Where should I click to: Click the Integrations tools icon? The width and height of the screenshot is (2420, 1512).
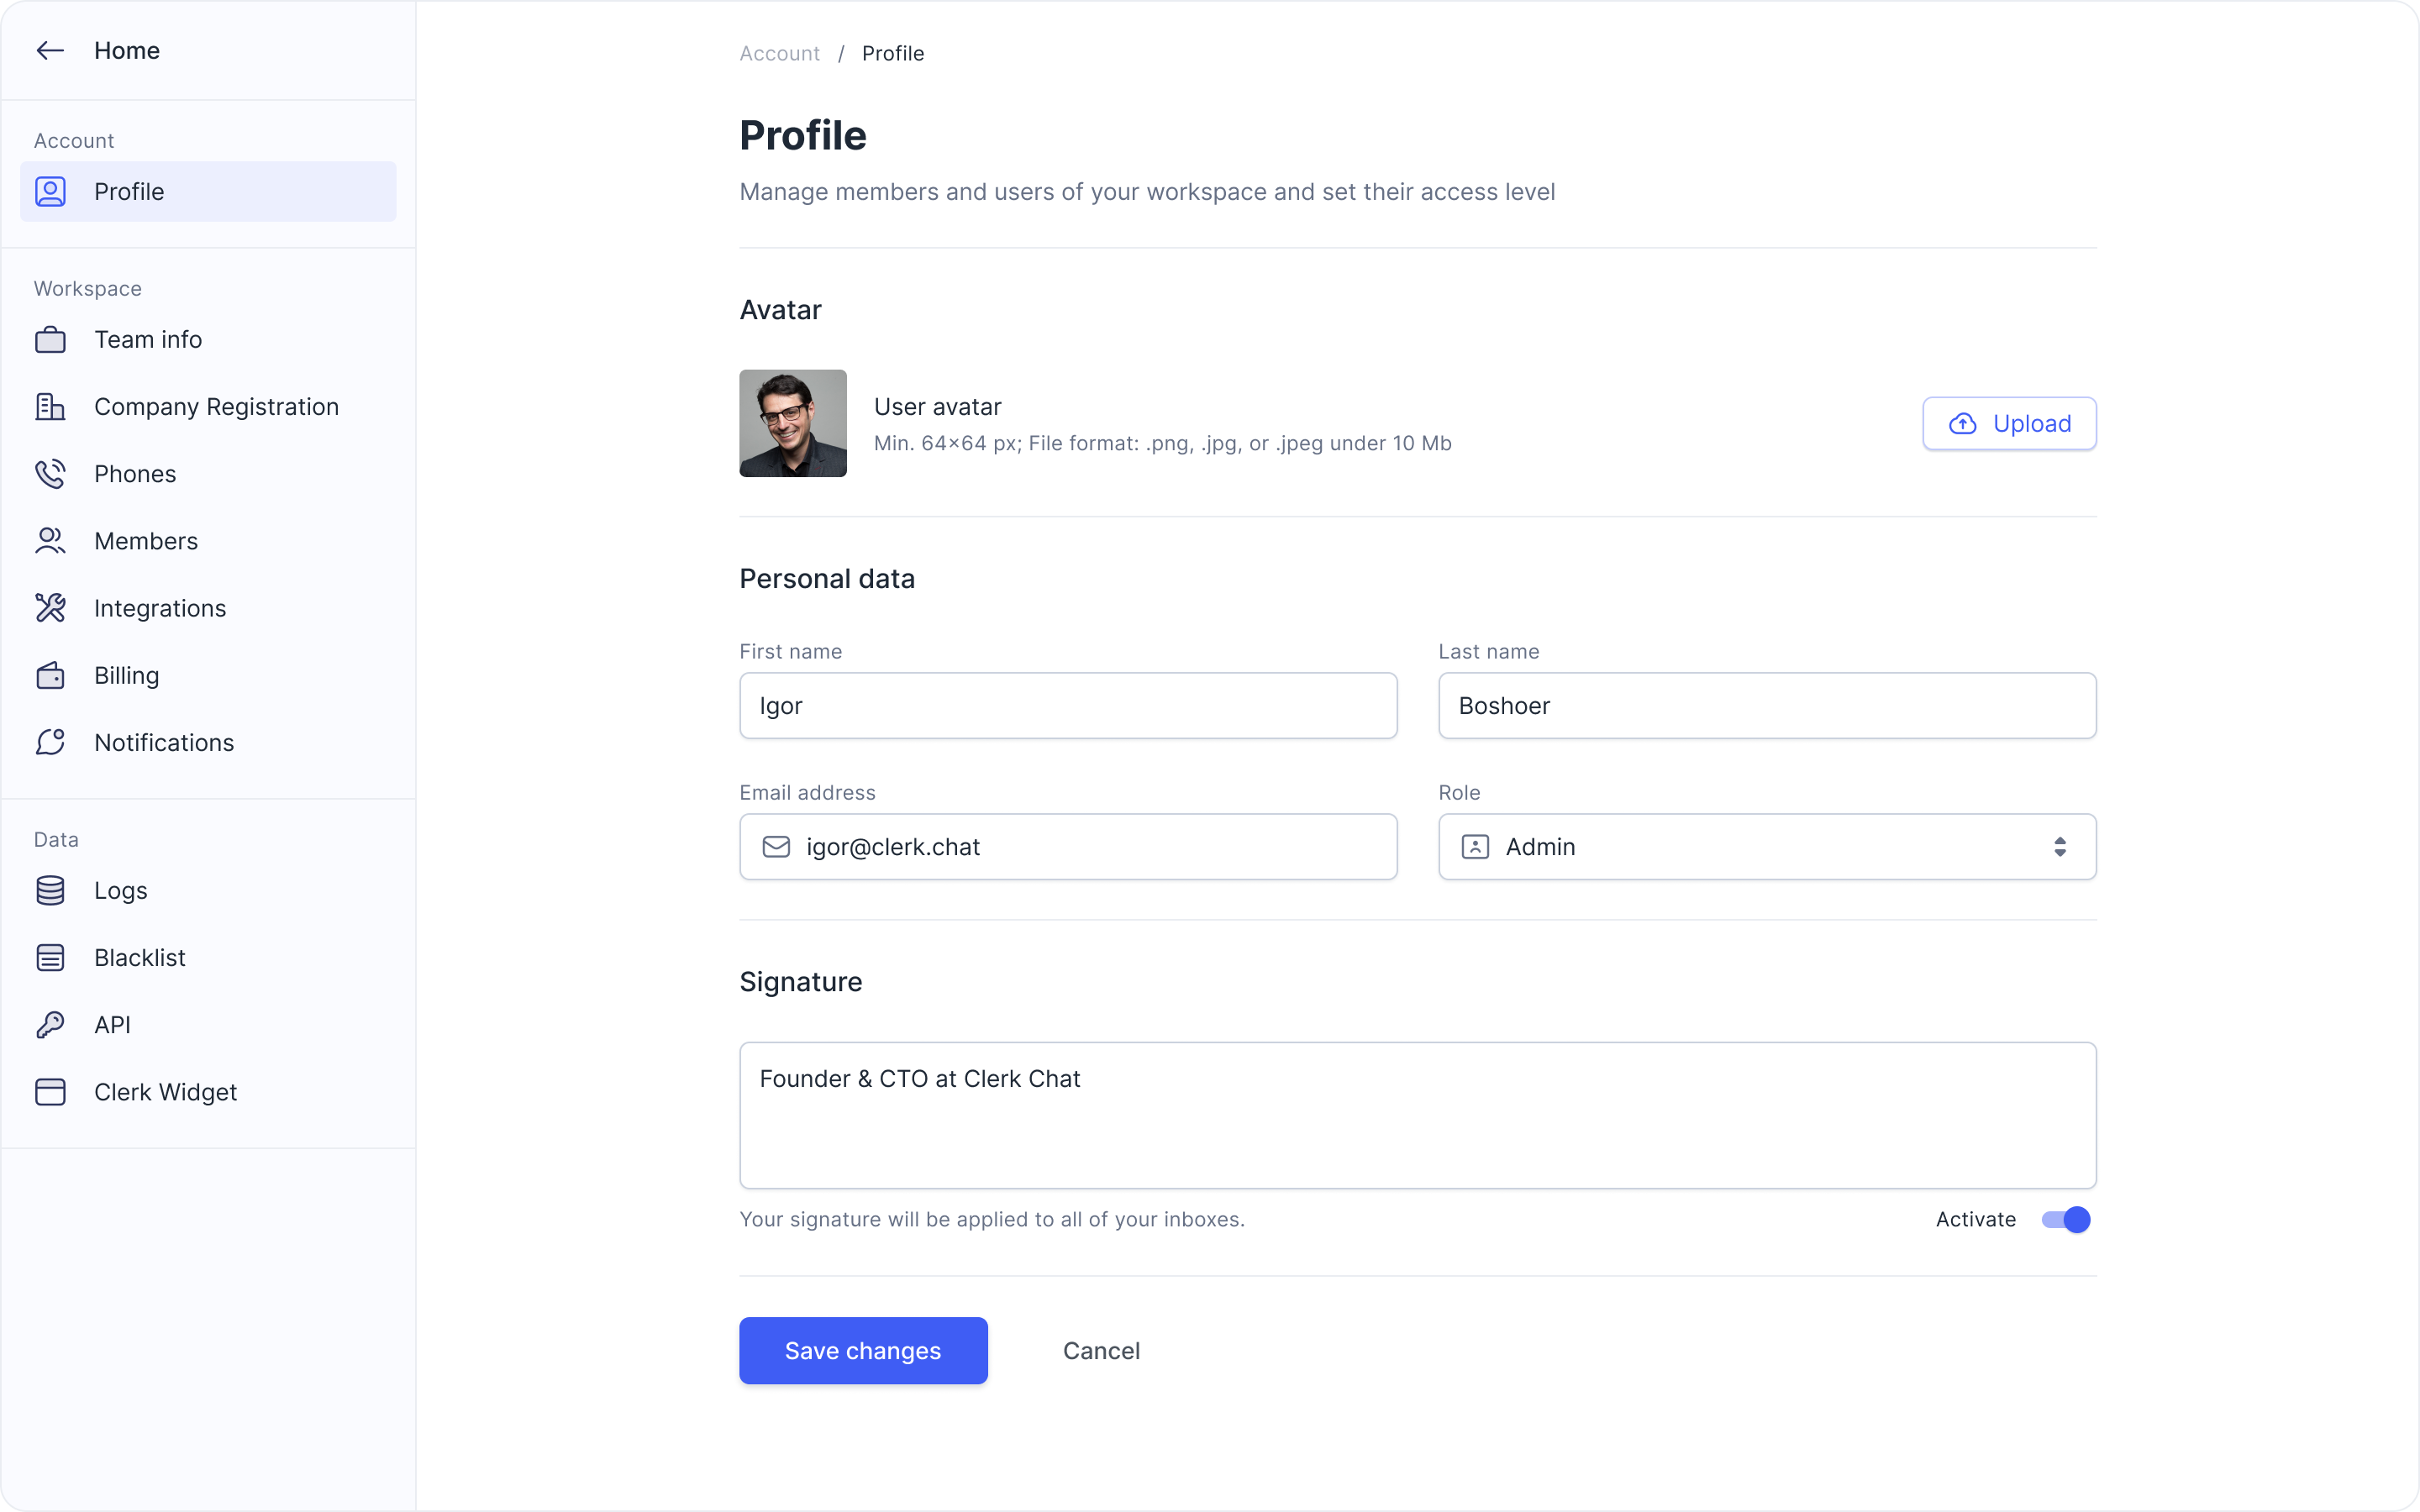point(50,608)
